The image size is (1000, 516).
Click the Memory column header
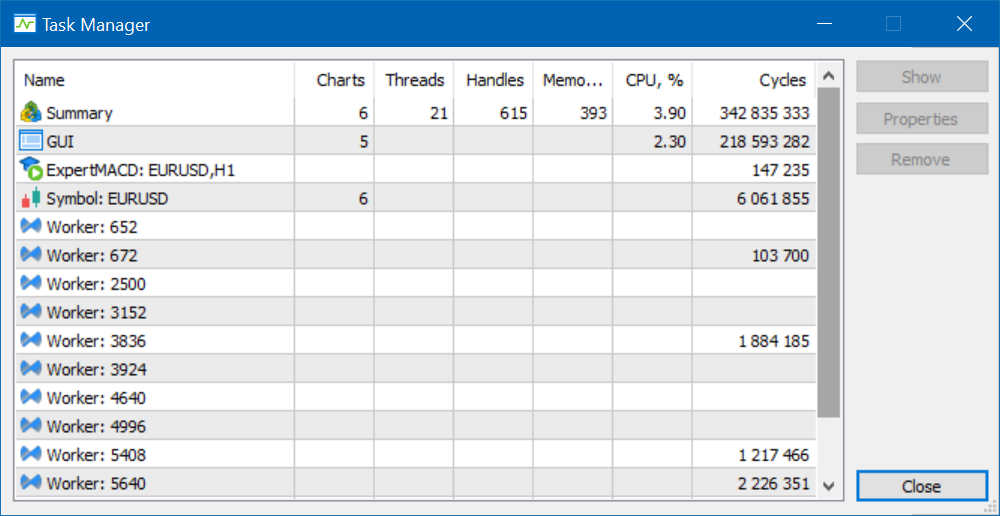[x=573, y=80]
